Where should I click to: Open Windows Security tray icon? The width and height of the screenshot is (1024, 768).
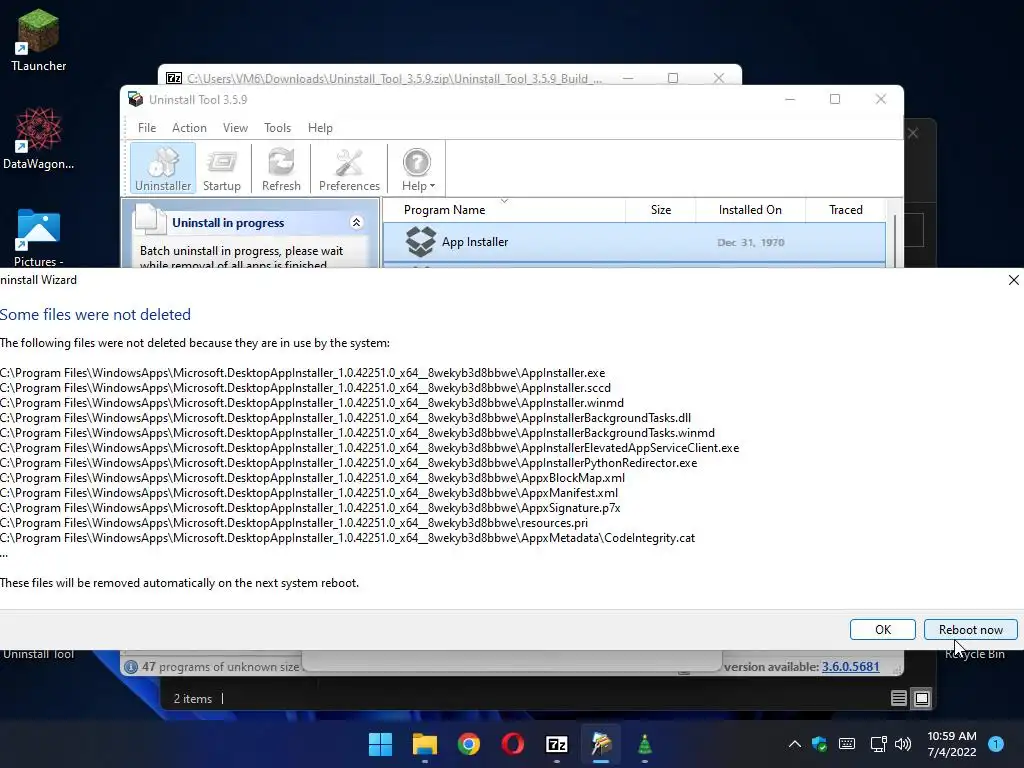click(820, 744)
